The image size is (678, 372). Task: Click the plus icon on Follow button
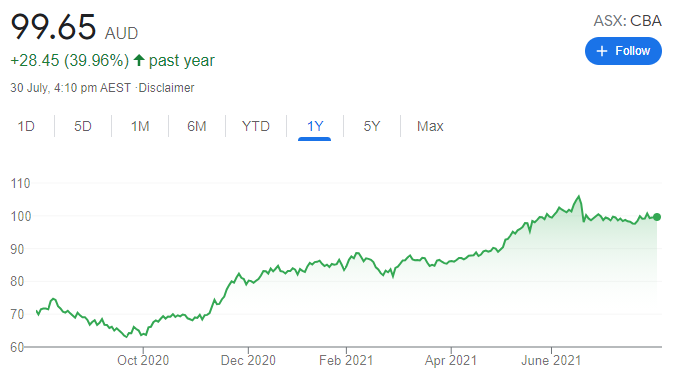tap(601, 51)
